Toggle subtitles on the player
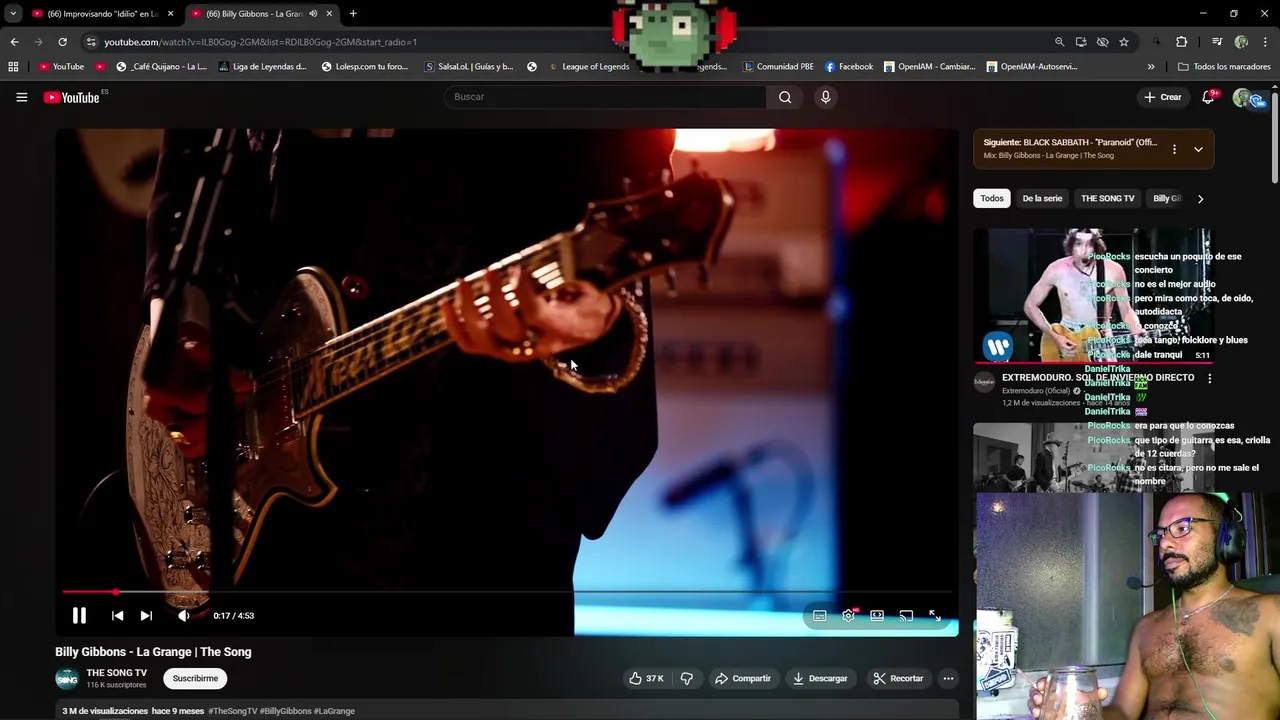This screenshot has height=720, width=1280. [x=820, y=616]
